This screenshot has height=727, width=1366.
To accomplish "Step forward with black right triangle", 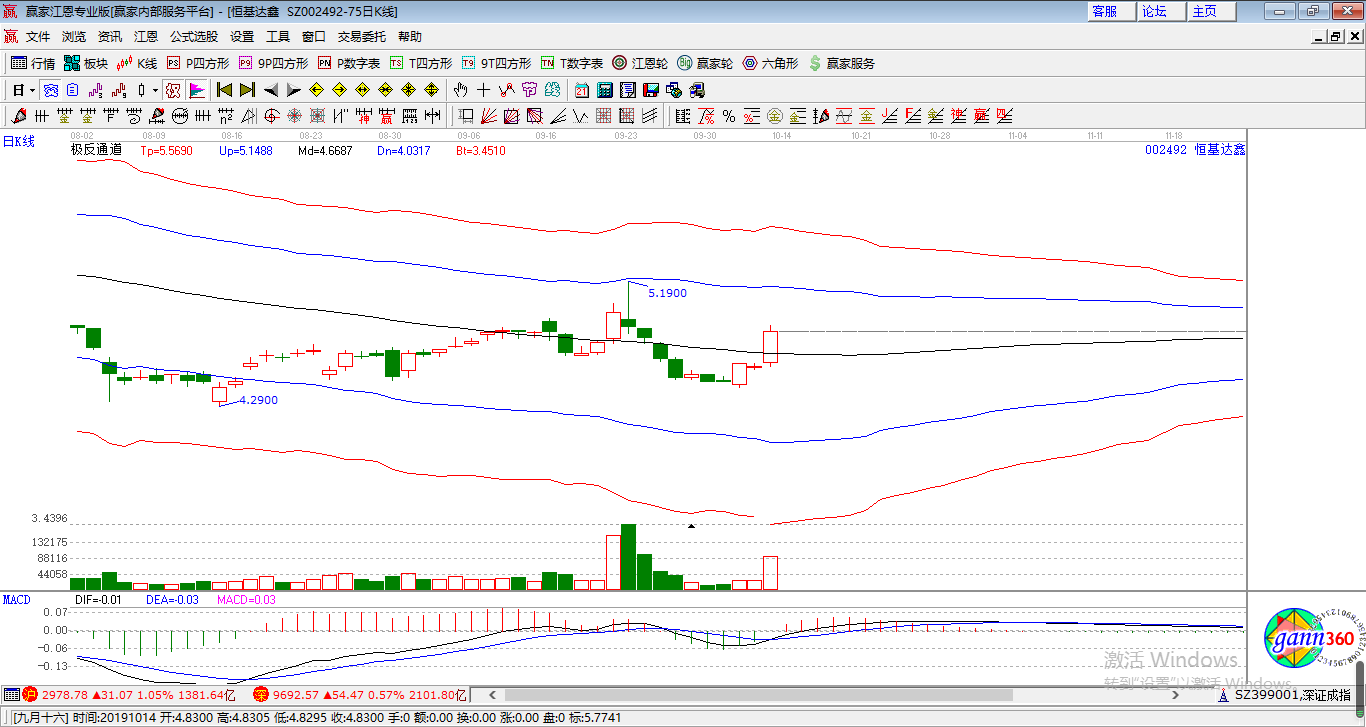I will point(294,90).
